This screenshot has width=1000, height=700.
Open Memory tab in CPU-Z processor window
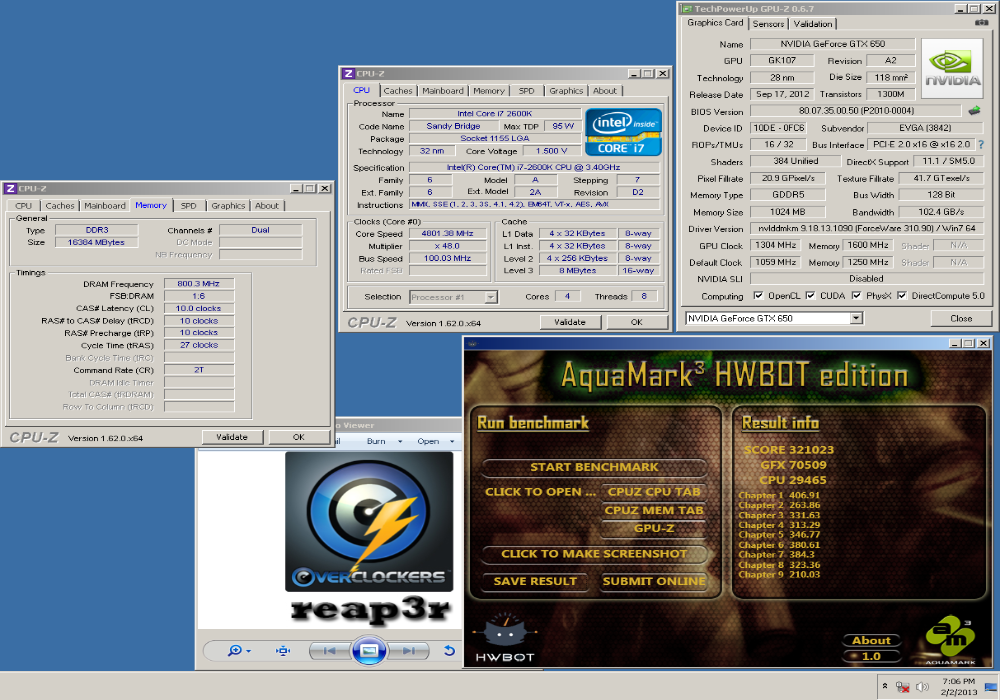click(x=489, y=91)
